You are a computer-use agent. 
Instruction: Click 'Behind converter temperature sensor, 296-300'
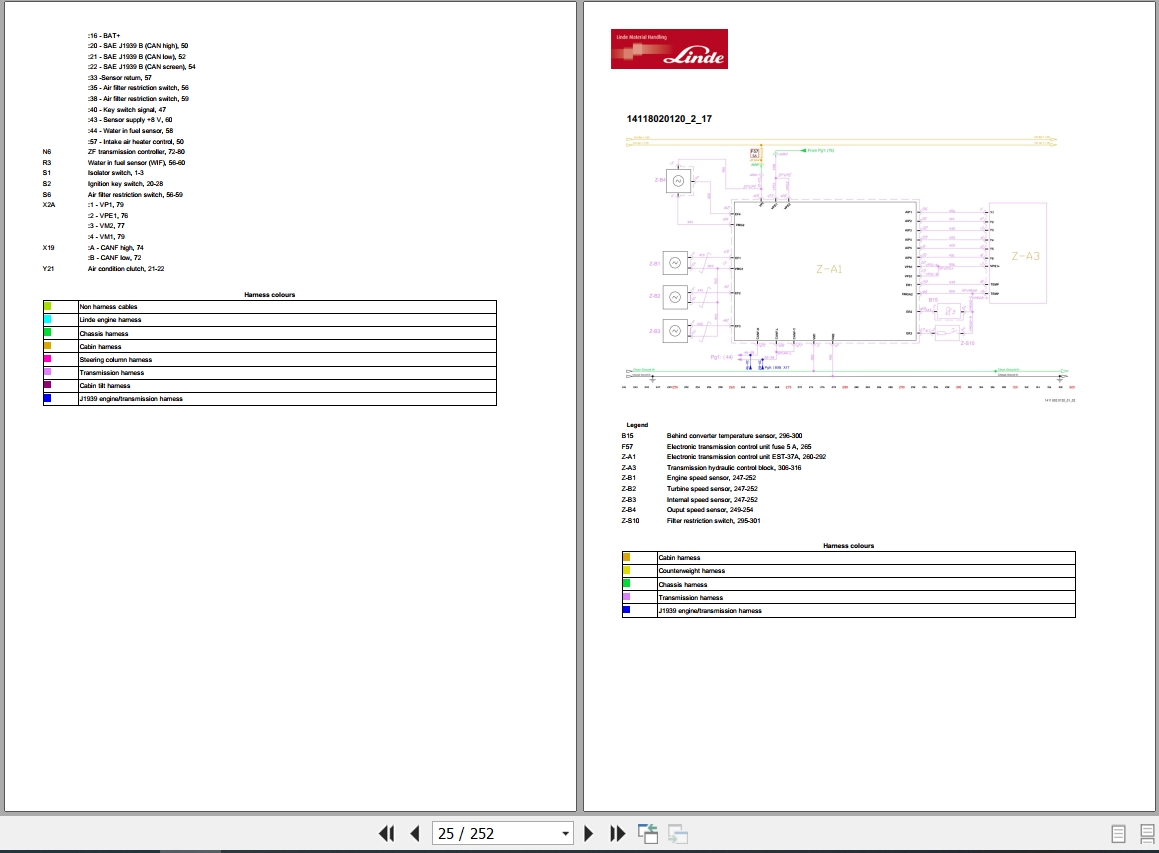[734, 436]
